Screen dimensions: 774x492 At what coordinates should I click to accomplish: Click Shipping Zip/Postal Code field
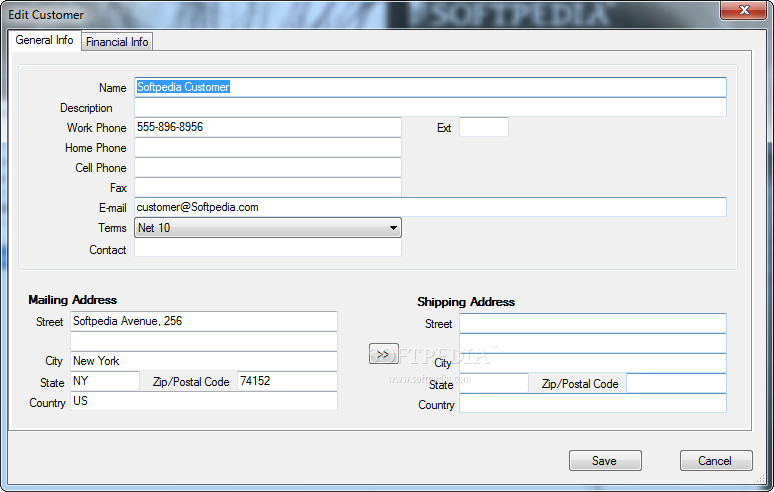pos(676,383)
